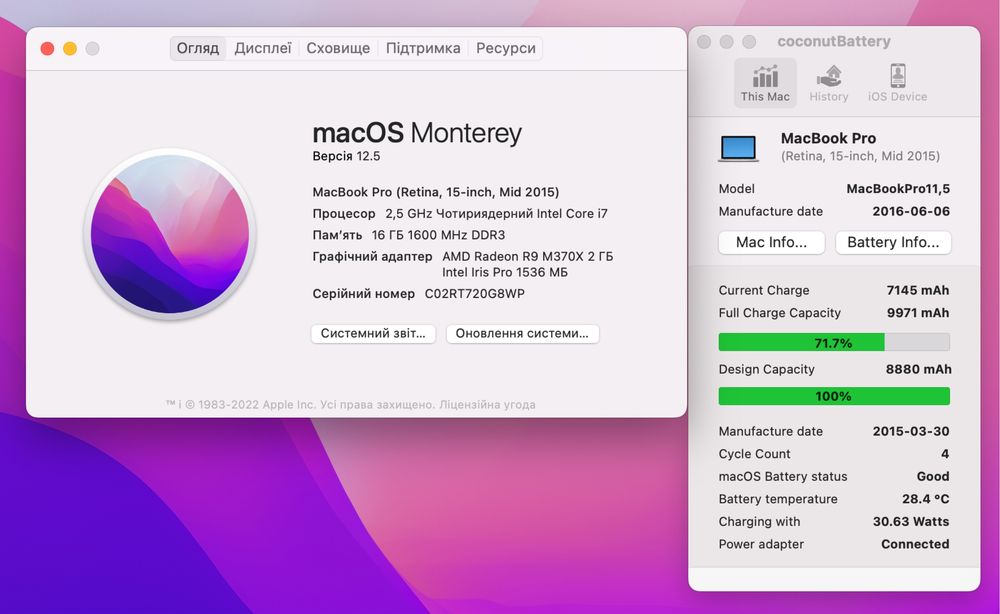This screenshot has height=614, width=1000.
Task: Click the Графічний адаптер label
Action: click(x=372, y=256)
